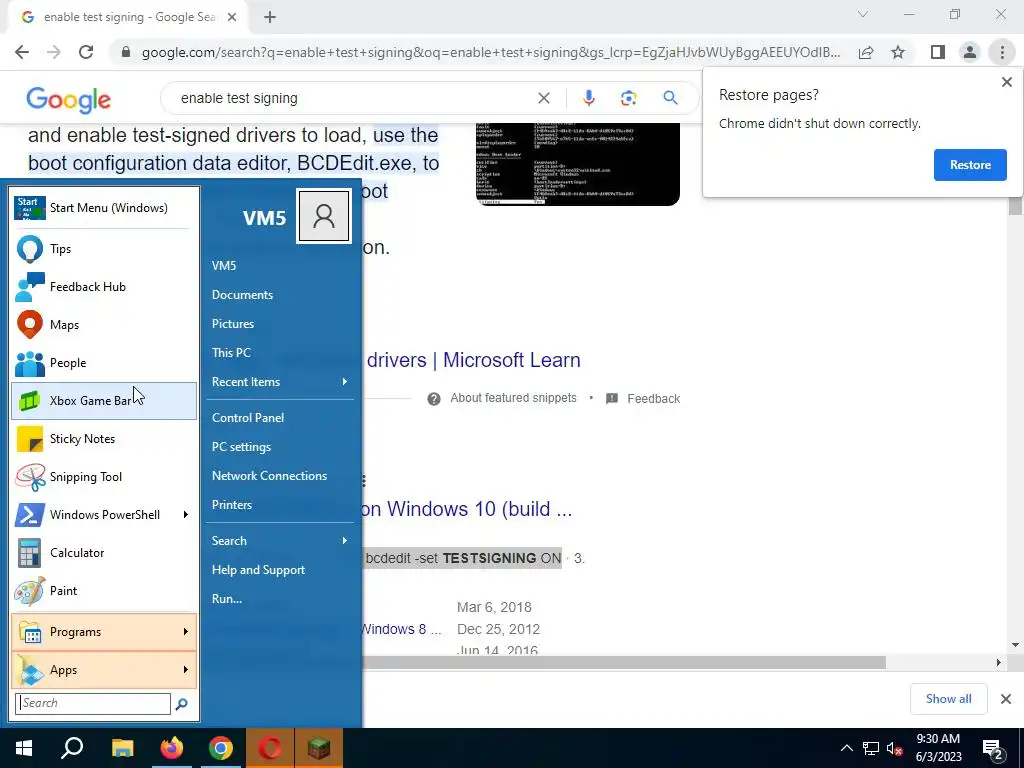Open Chrome side panel icon
Image resolution: width=1024 pixels, height=768 pixels.
pos(938,52)
